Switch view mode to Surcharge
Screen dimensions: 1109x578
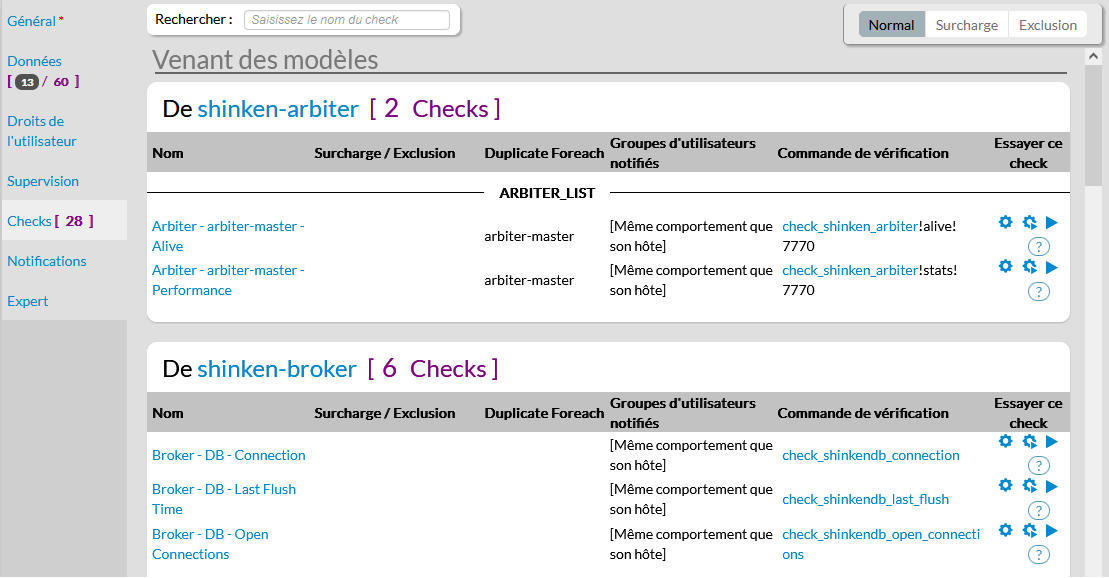966,25
